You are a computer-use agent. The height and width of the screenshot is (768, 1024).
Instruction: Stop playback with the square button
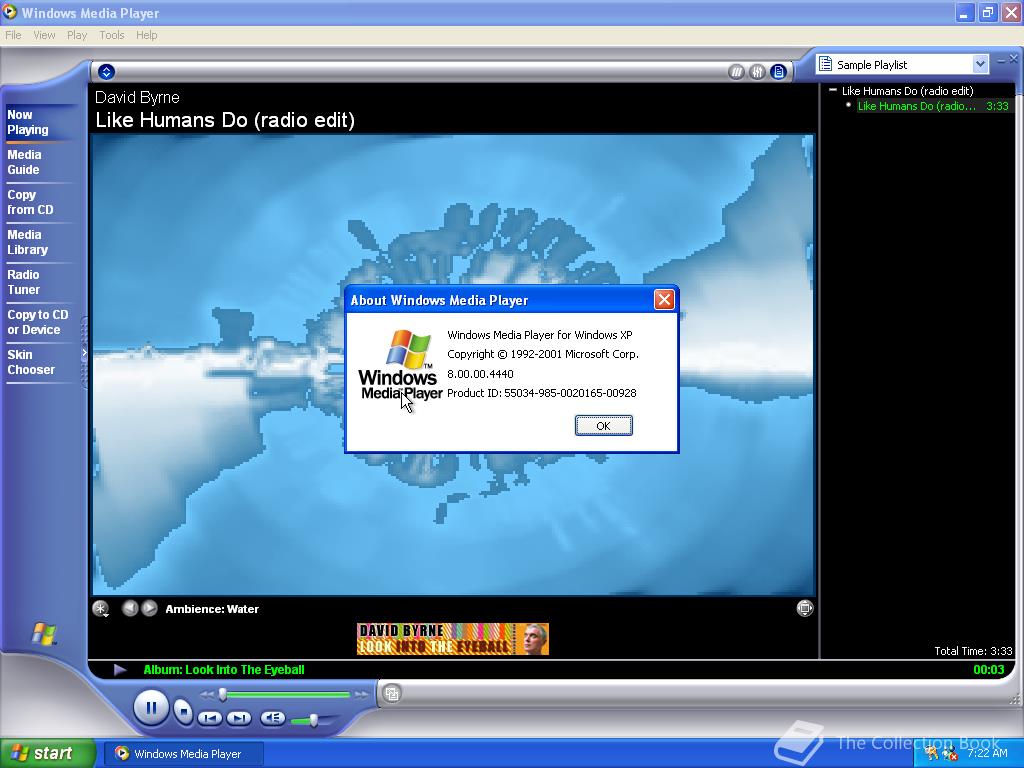[184, 711]
